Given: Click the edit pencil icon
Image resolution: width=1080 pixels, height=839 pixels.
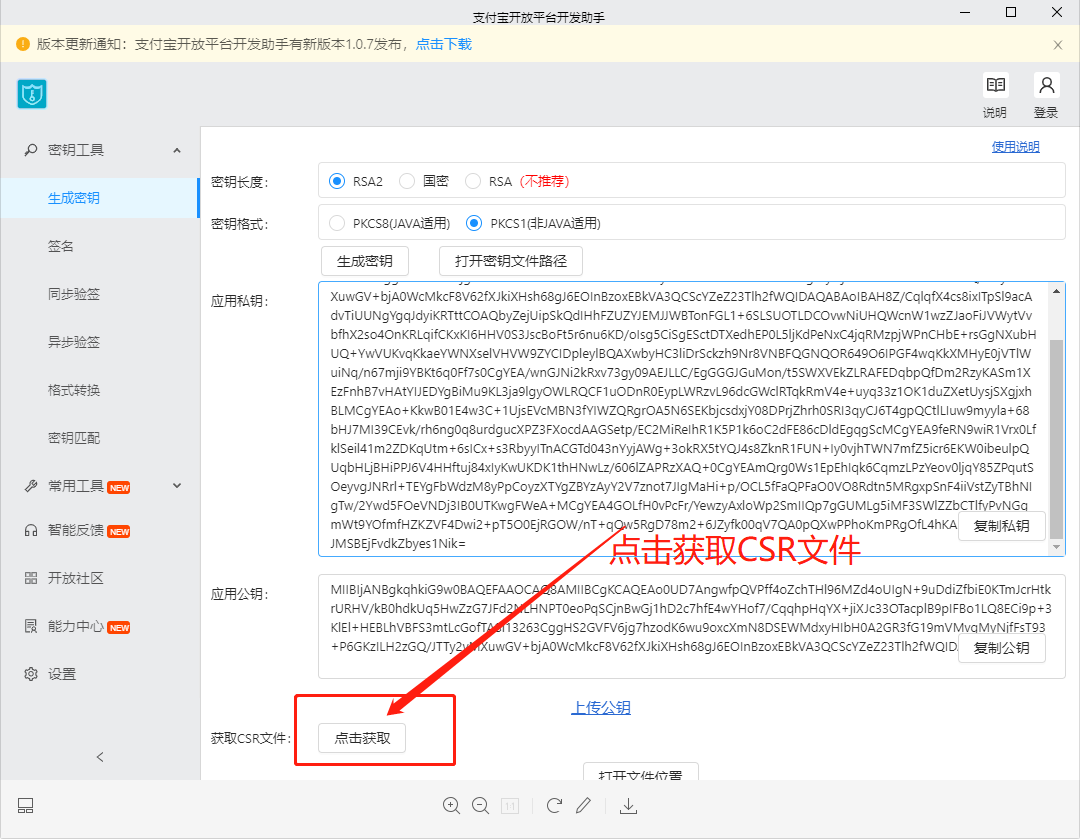Looking at the screenshot, I should 583,805.
